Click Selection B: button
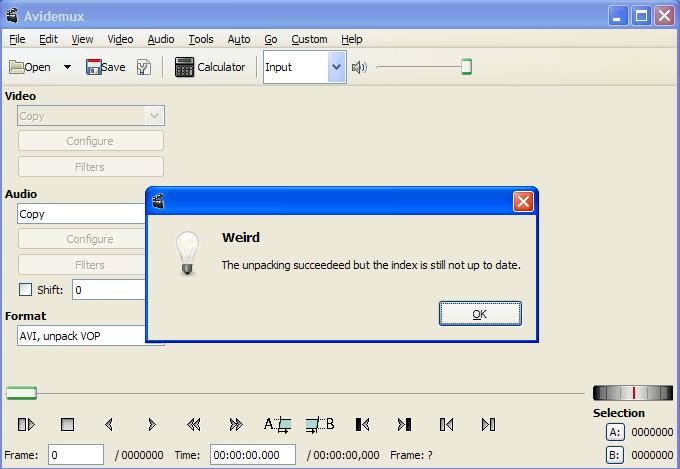Screen dimensions: 680x469 coord(615,455)
